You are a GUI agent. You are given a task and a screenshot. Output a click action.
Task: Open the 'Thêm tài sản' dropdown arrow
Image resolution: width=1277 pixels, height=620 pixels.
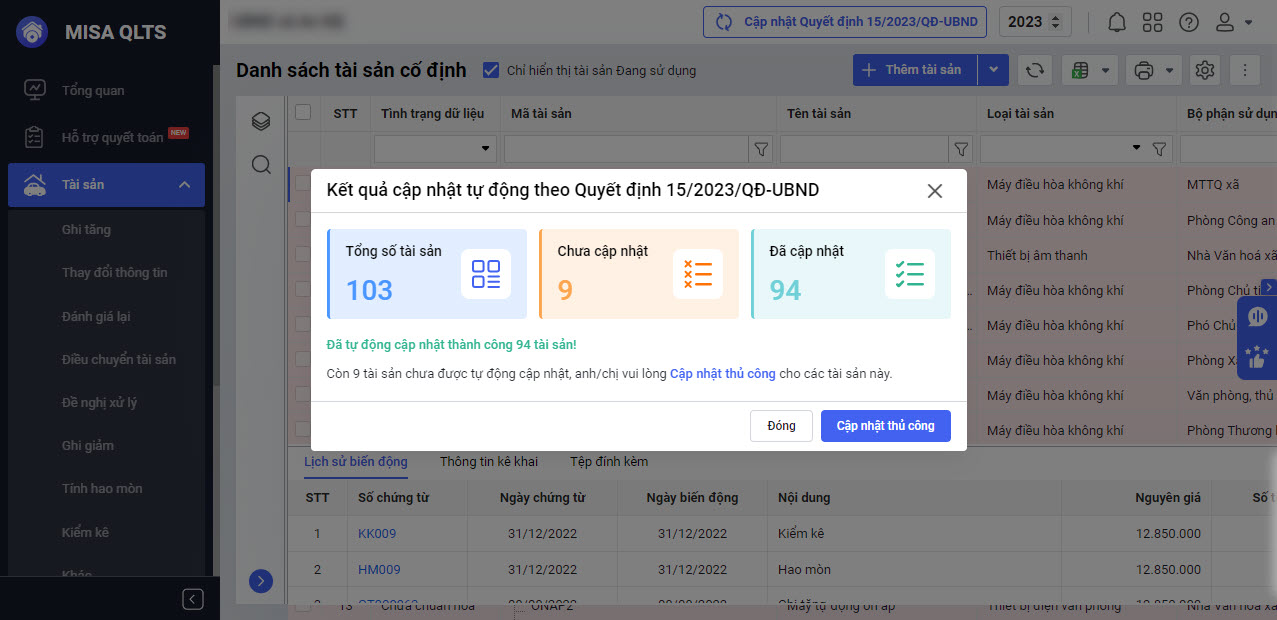993,70
